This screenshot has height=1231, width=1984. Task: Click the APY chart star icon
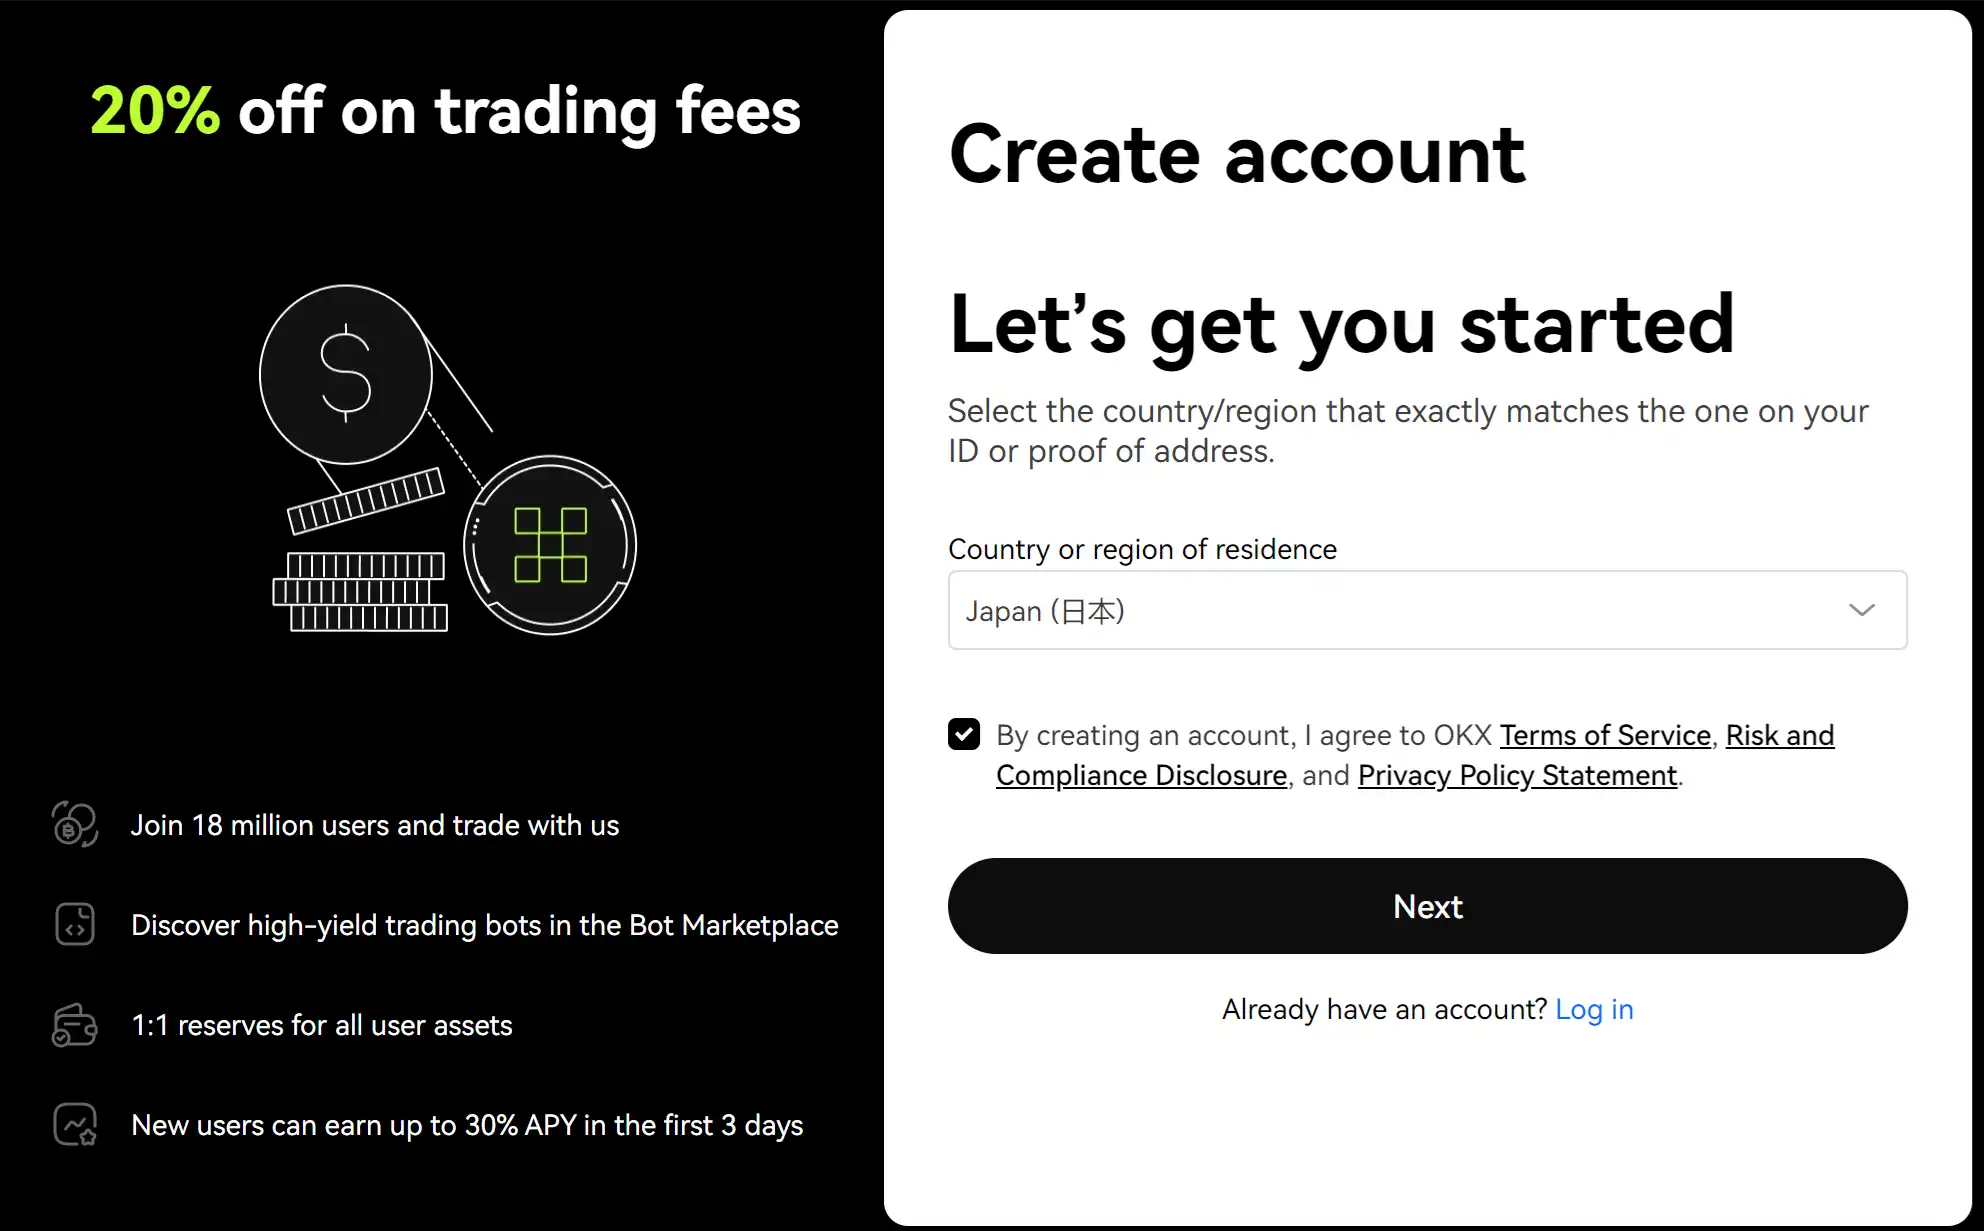pyautogui.click(x=75, y=1125)
